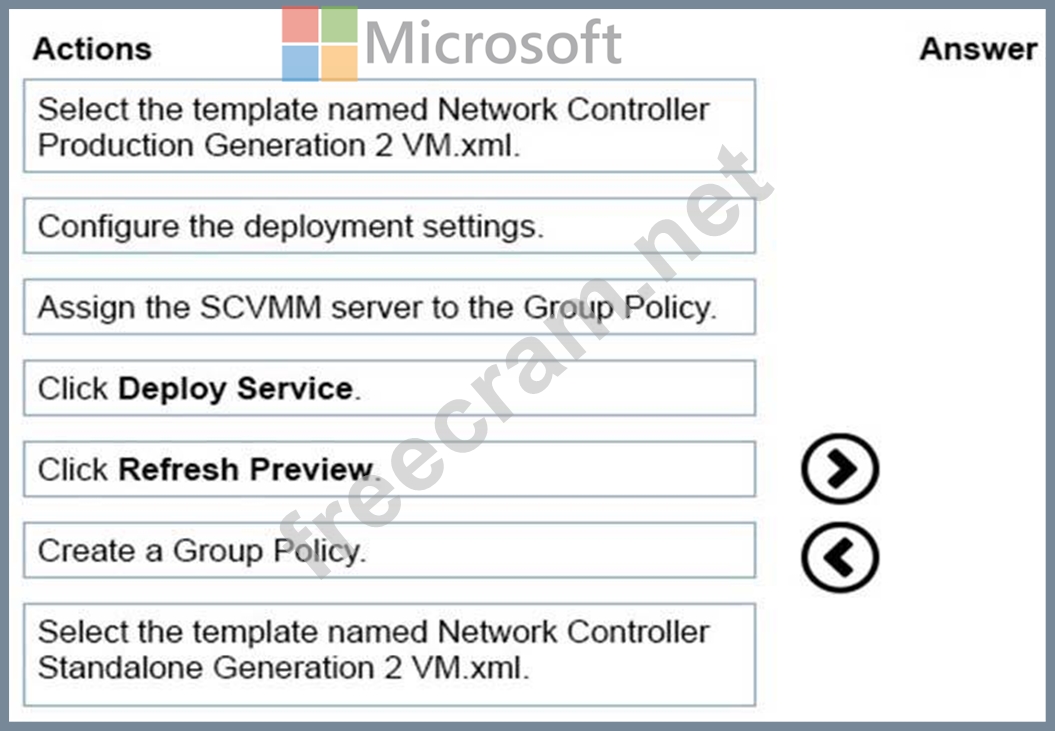This screenshot has width=1055, height=731.
Task: Click the Microsoft four-square logo
Action: pos(320,44)
